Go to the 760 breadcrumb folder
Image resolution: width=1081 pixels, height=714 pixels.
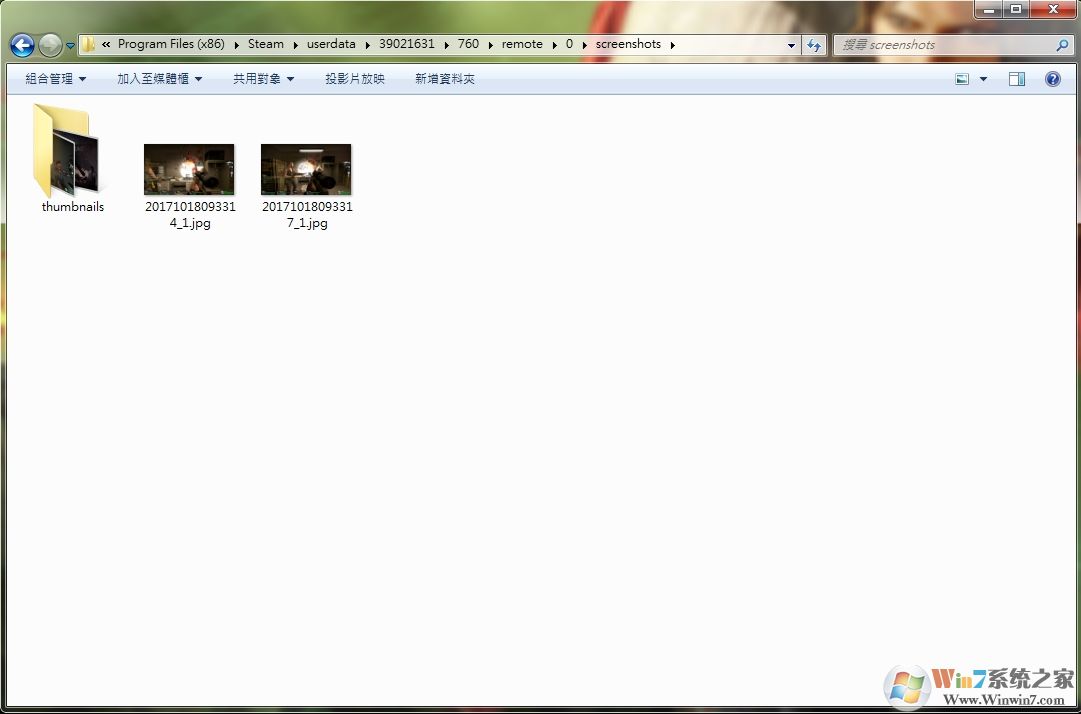click(468, 44)
